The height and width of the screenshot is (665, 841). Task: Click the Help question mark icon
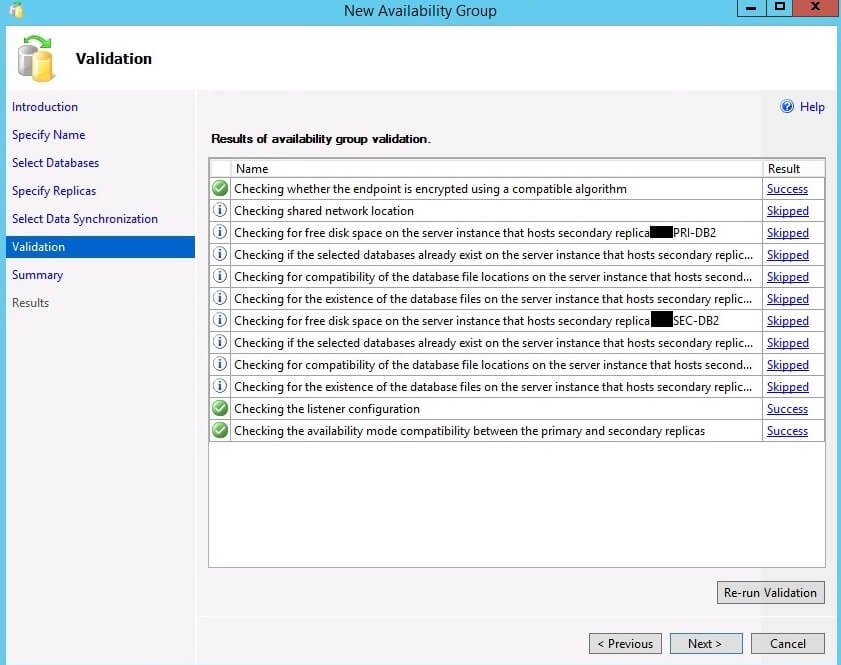click(787, 107)
